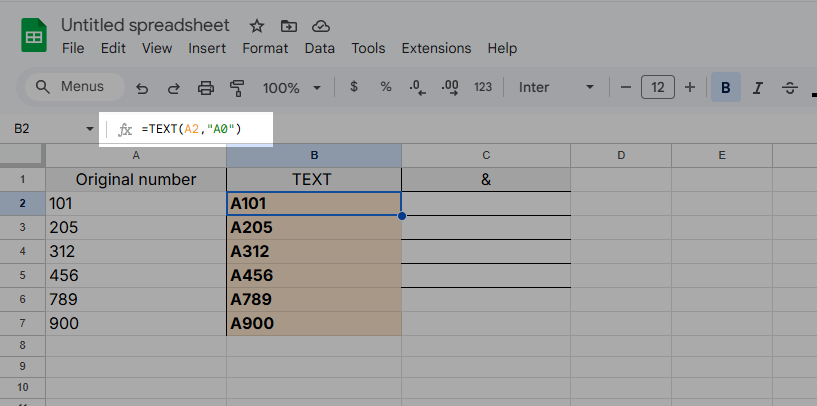Click the Menus search box
This screenshot has height=406, width=817.
(74, 87)
